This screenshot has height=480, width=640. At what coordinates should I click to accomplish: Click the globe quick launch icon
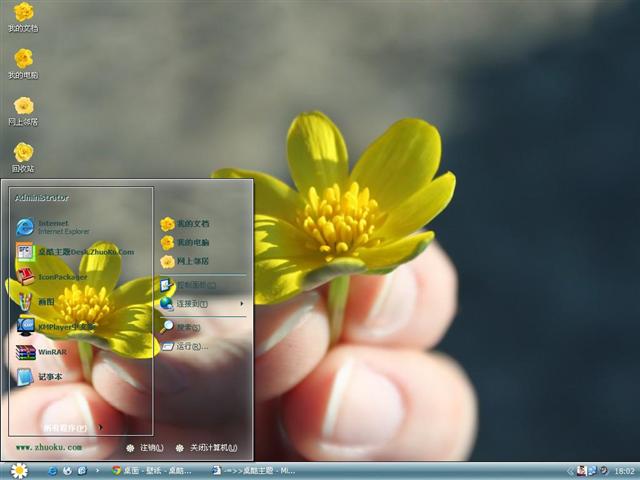tap(67, 471)
